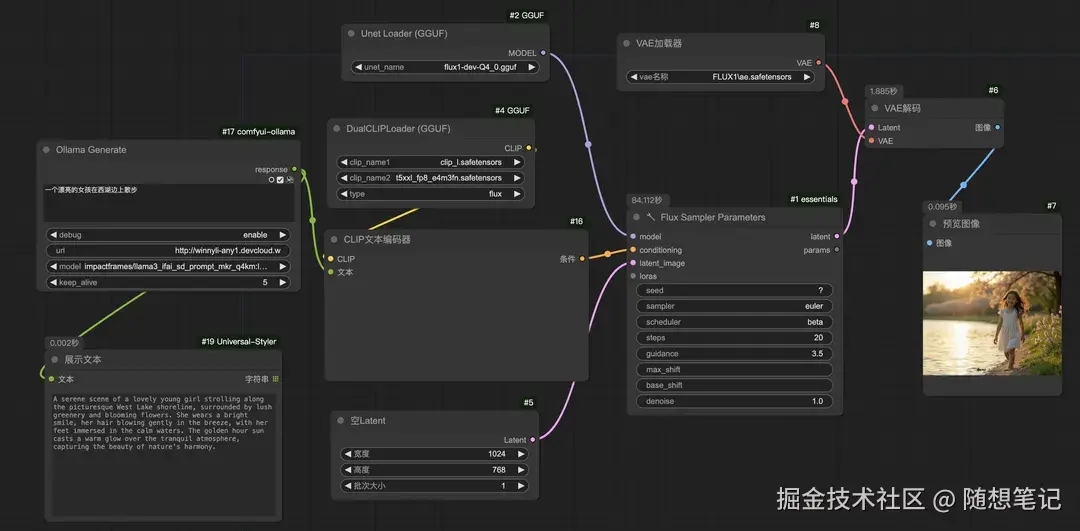Click the Chinese prompt text area in Ollama Generate
1080x531 pixels.
(x=168, y=203)
